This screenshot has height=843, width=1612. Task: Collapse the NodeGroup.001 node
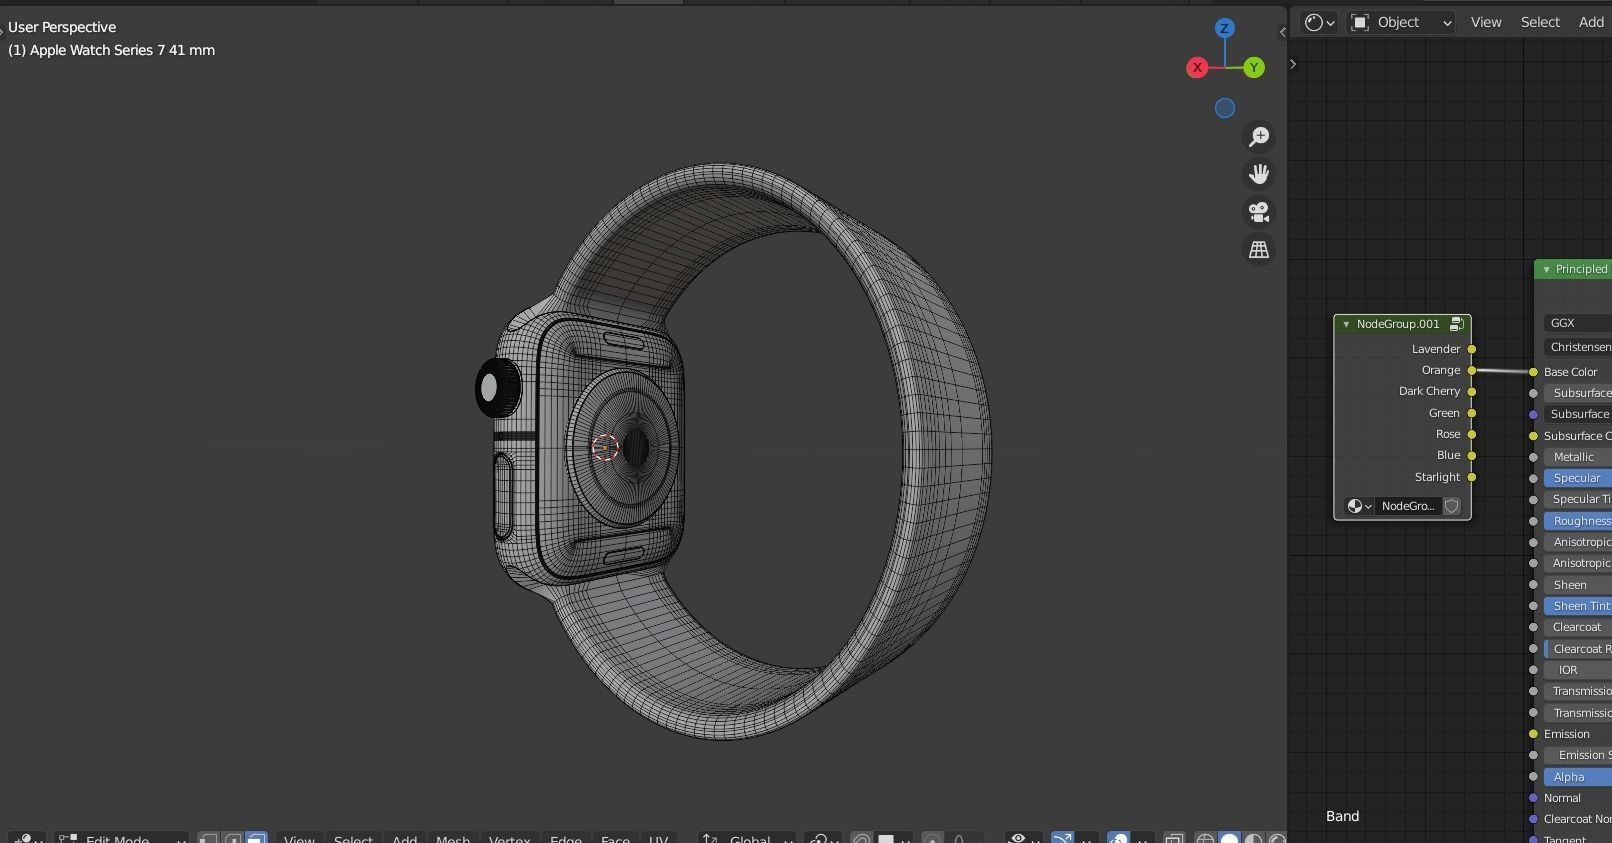(x=1346, y=324)
